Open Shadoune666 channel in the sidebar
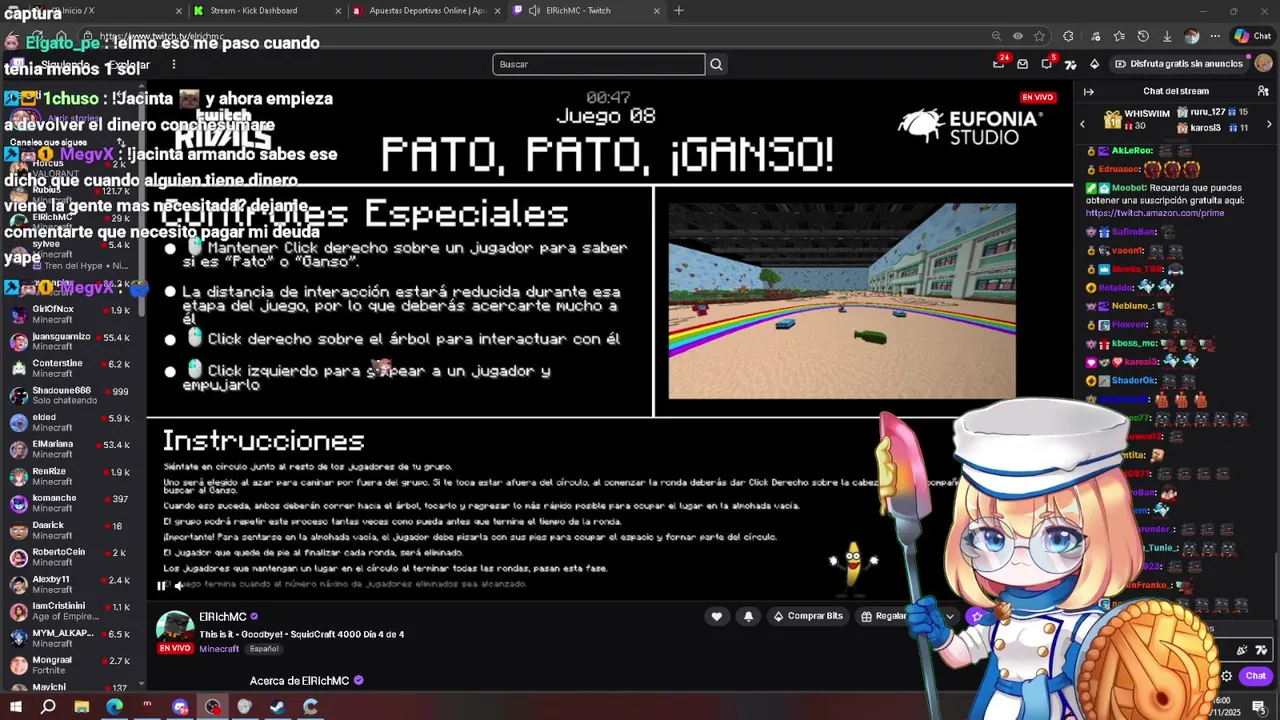Viewport: 1280px width, 720px height. coord(72,395)
